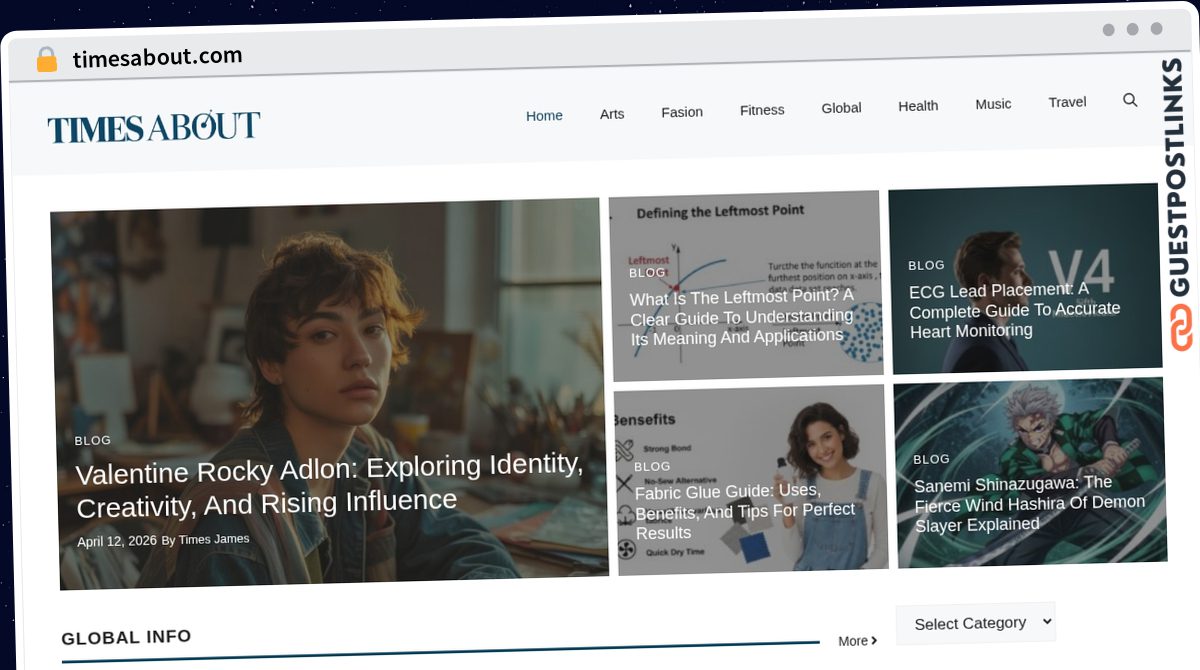The image size is (1200, 670).
Task: Open the Home menu item
Action: point(544,116)
